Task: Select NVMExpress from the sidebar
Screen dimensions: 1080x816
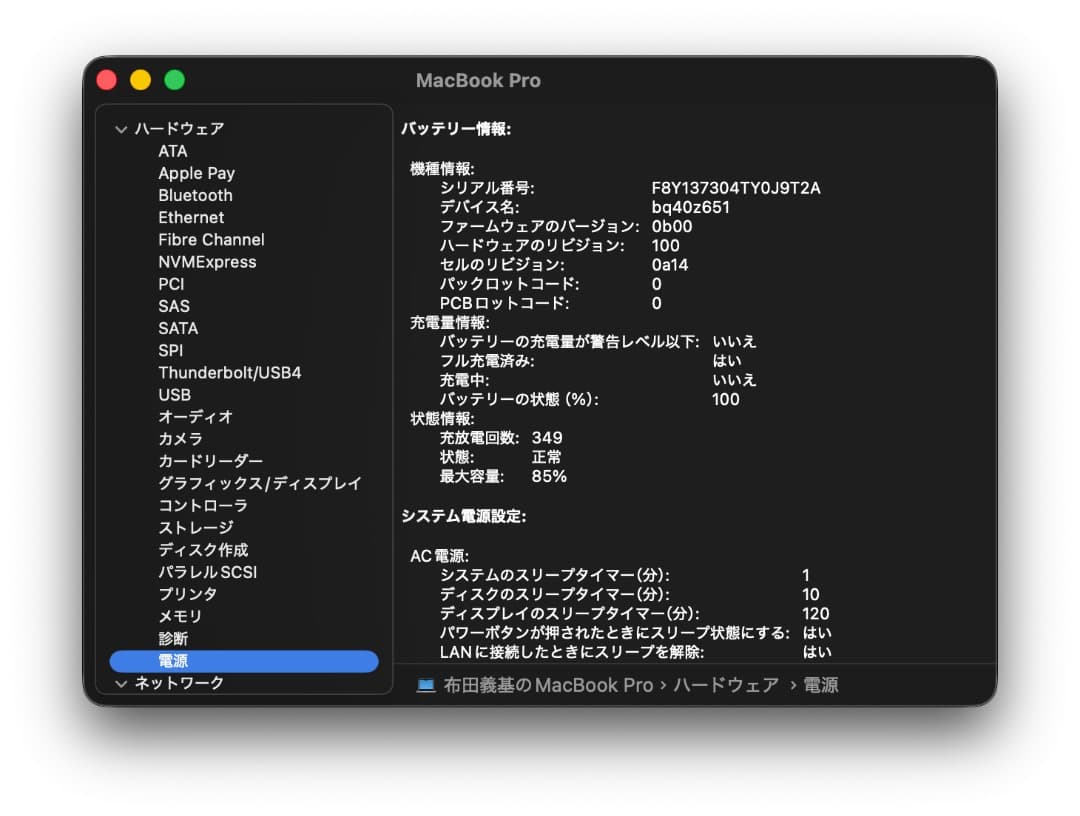Action: click(x=207, y=262)
